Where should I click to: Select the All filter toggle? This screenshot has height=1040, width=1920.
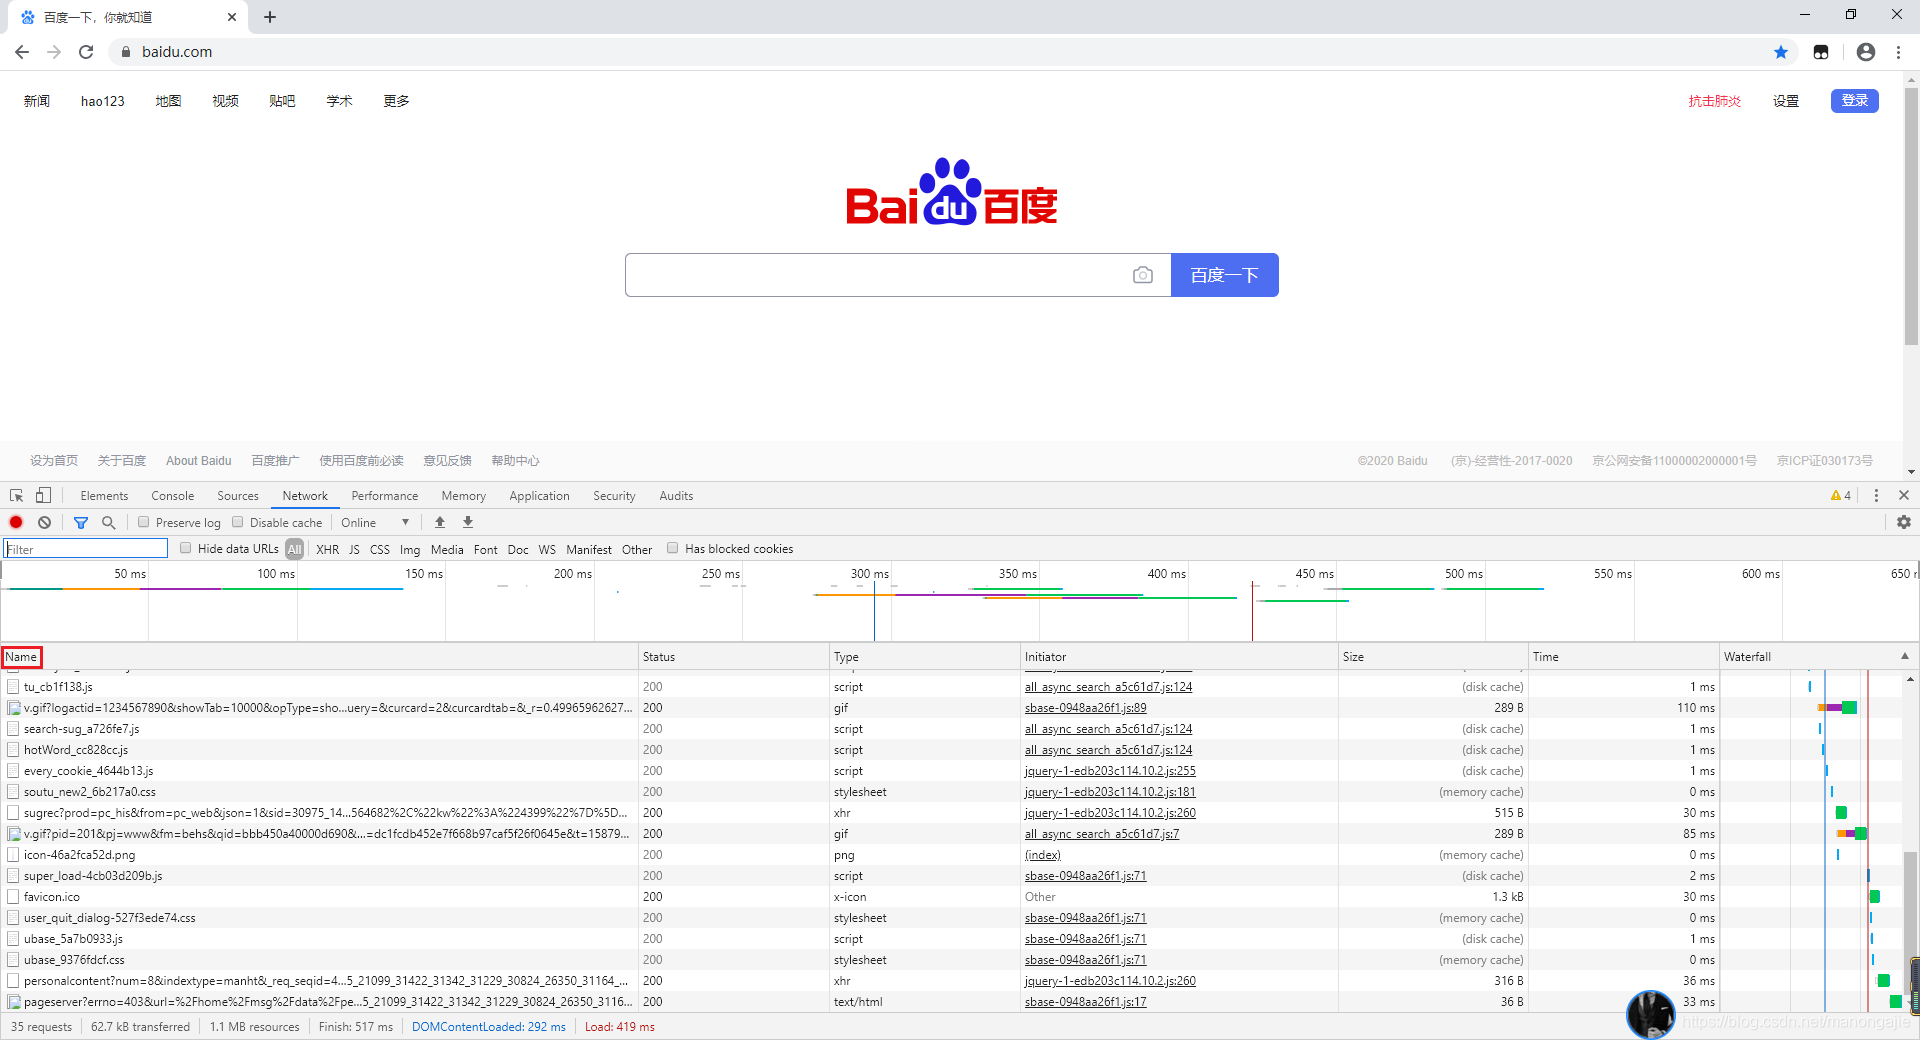click(x=294, y=549)
